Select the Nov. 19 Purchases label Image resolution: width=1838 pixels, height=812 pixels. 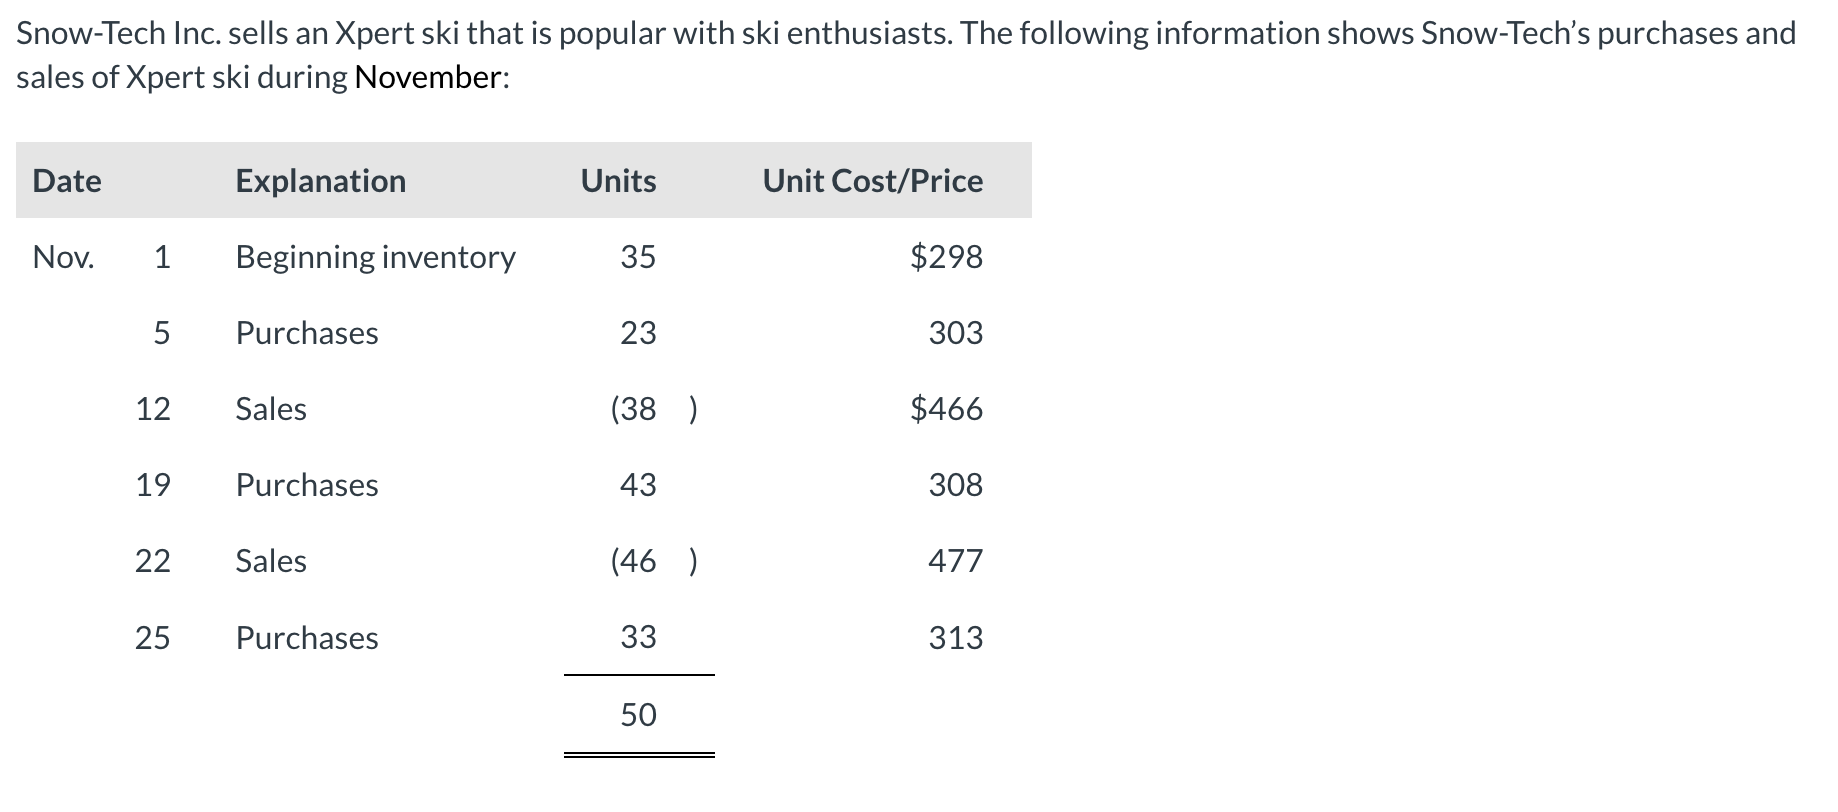tap(307, 485)
